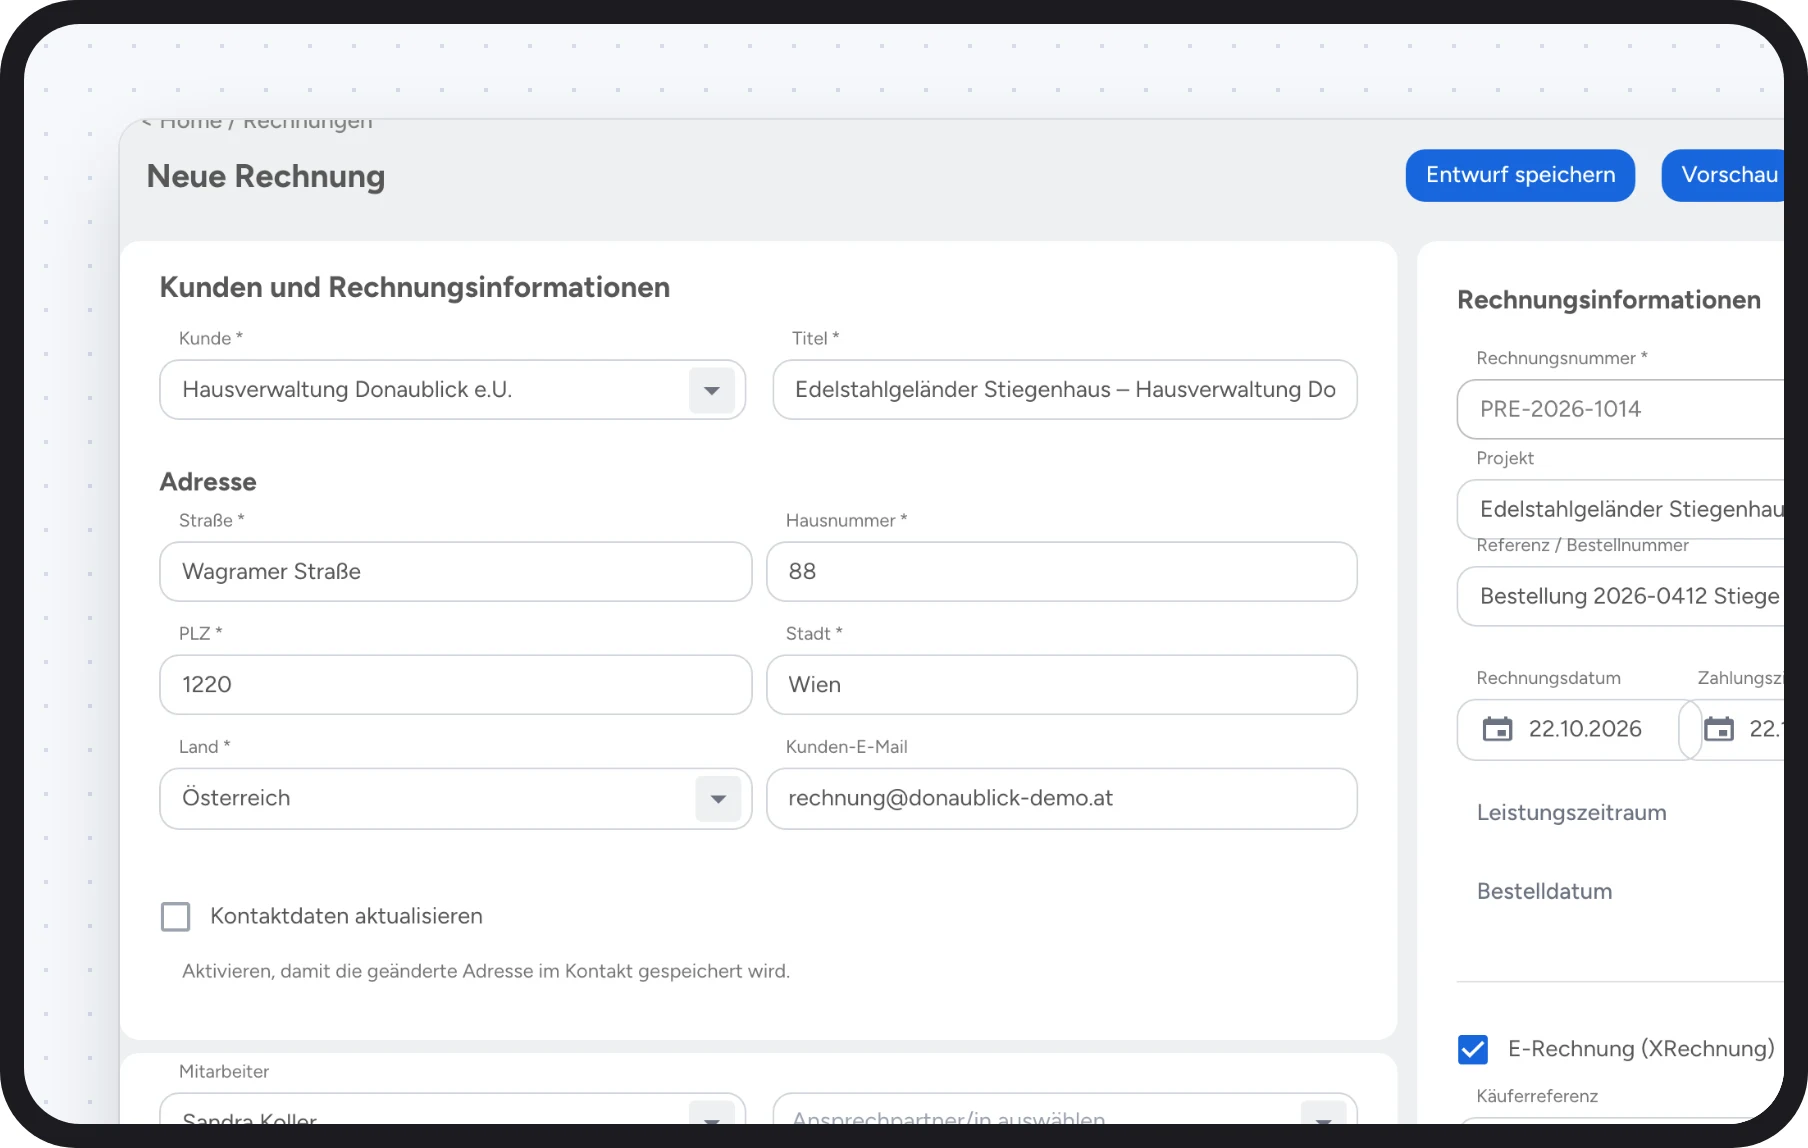The width and height of the screenshot is (1808, 1148).
Task: Click the Neue Rechnung heading
Action: click(x=266, y=176)
